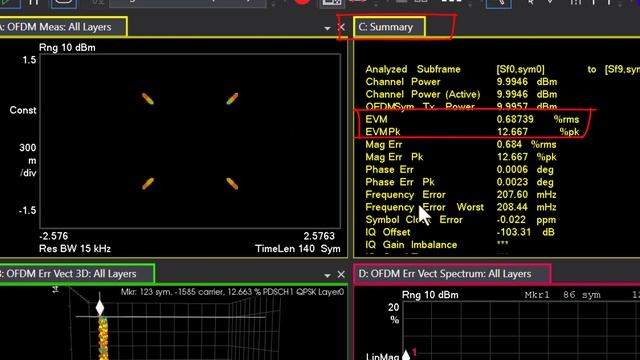This screenshot has width=640, height=360.
Task: Click the 2.5763 X-axis right value
Action: 319,236
